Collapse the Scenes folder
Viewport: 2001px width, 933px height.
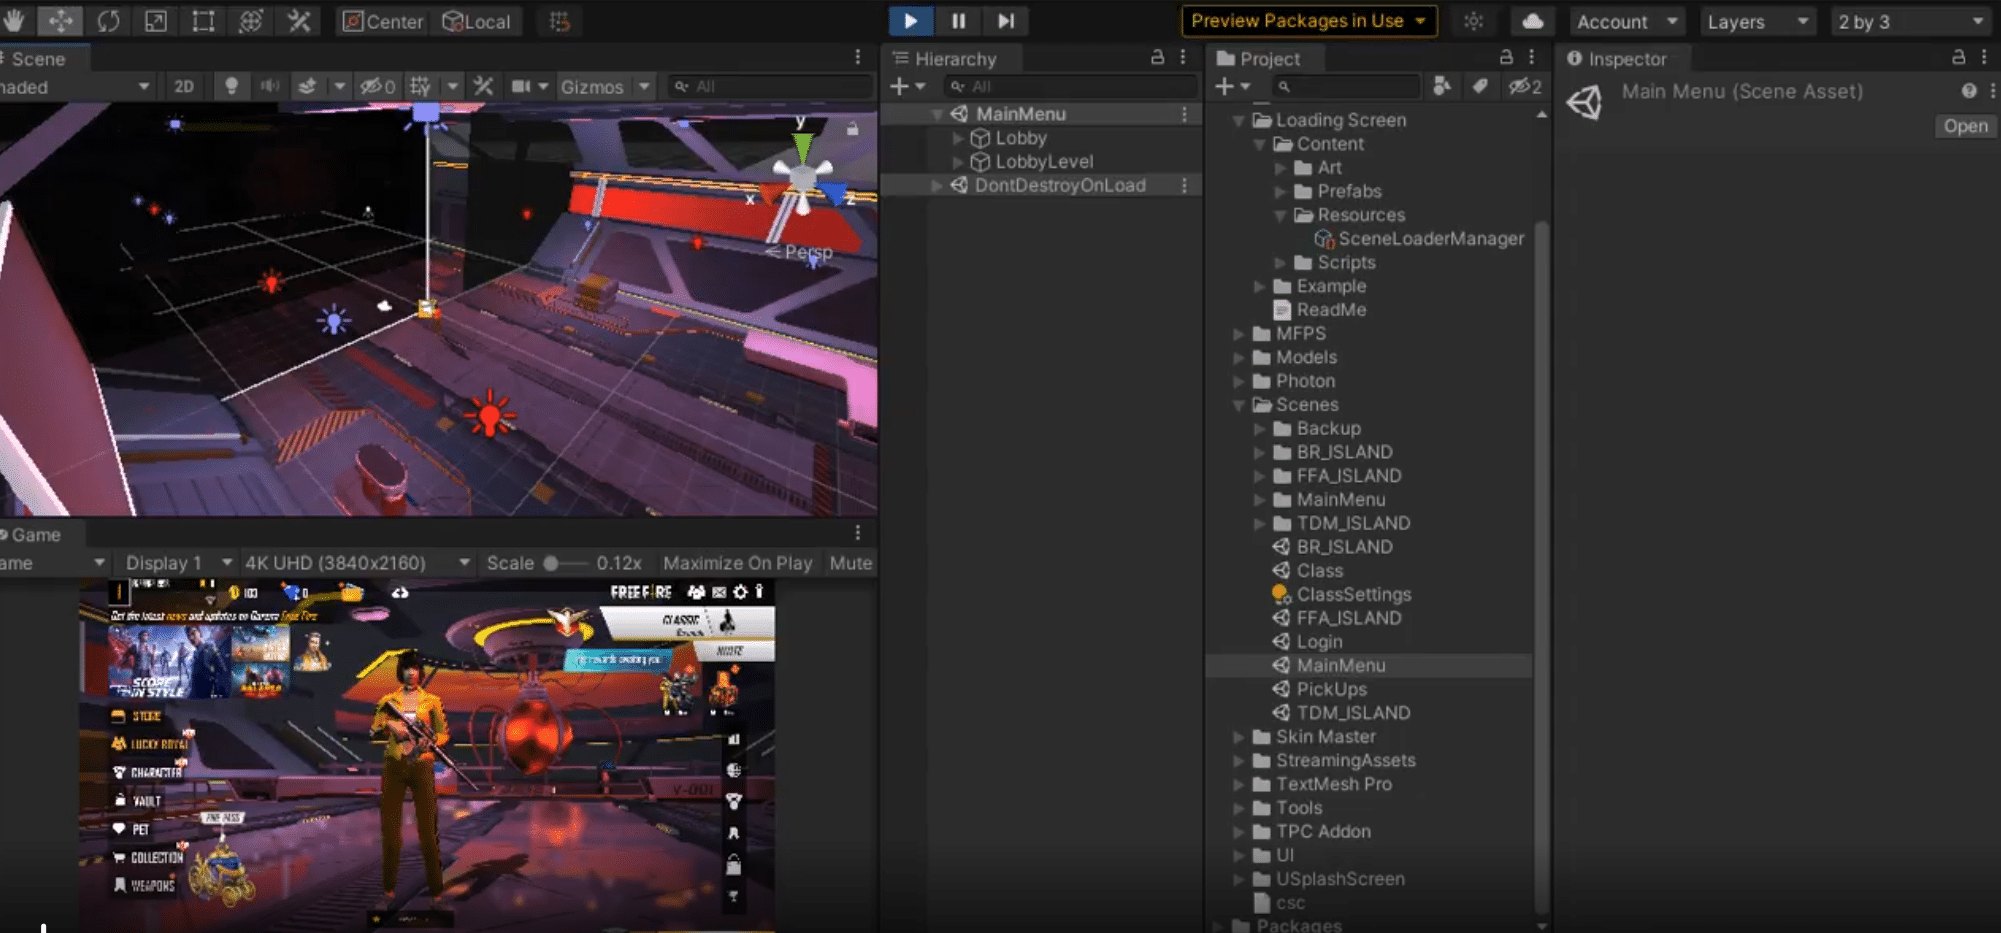pyautogui.click(x=1239, y=405)
